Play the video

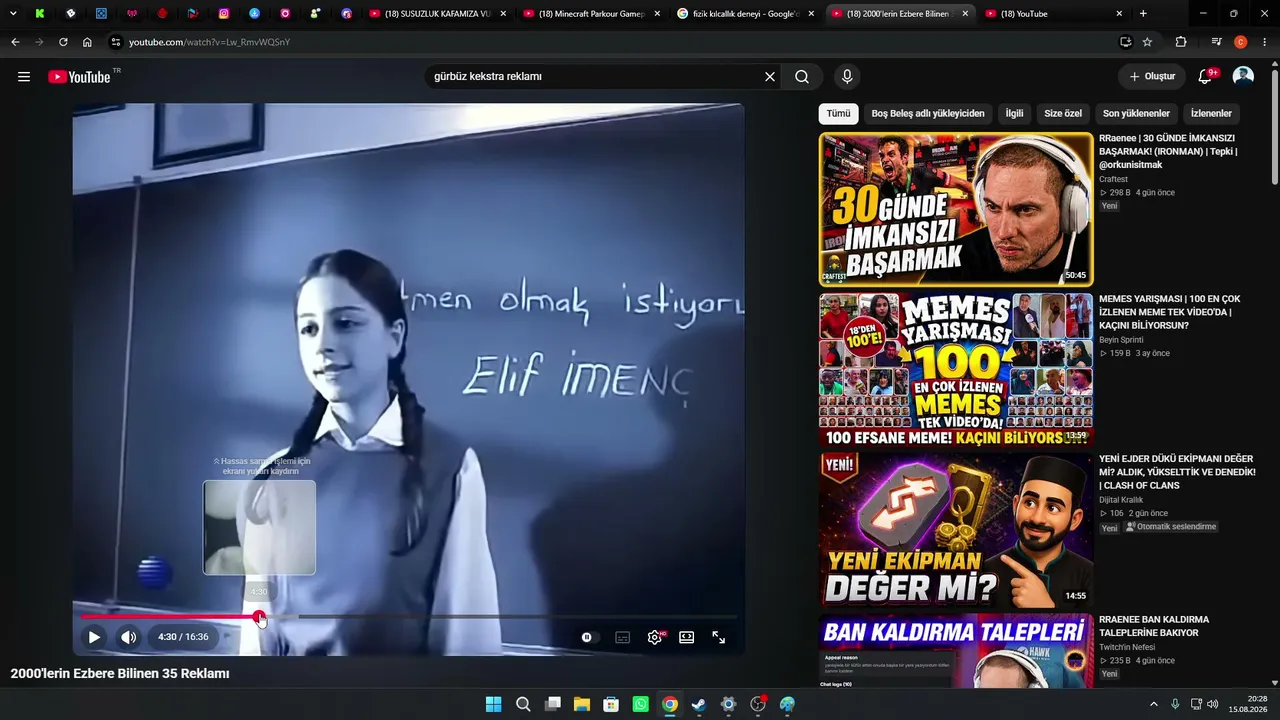pos(94,637)
